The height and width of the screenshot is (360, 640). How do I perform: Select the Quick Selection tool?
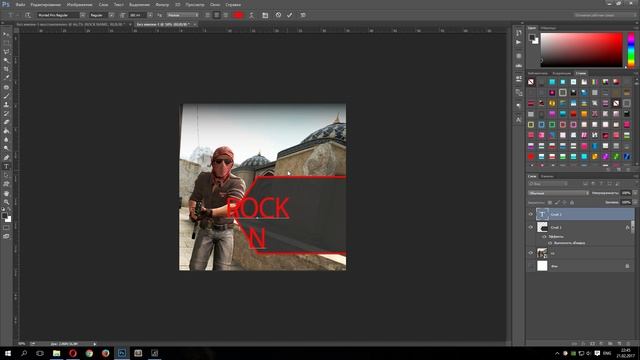point(6,60)
